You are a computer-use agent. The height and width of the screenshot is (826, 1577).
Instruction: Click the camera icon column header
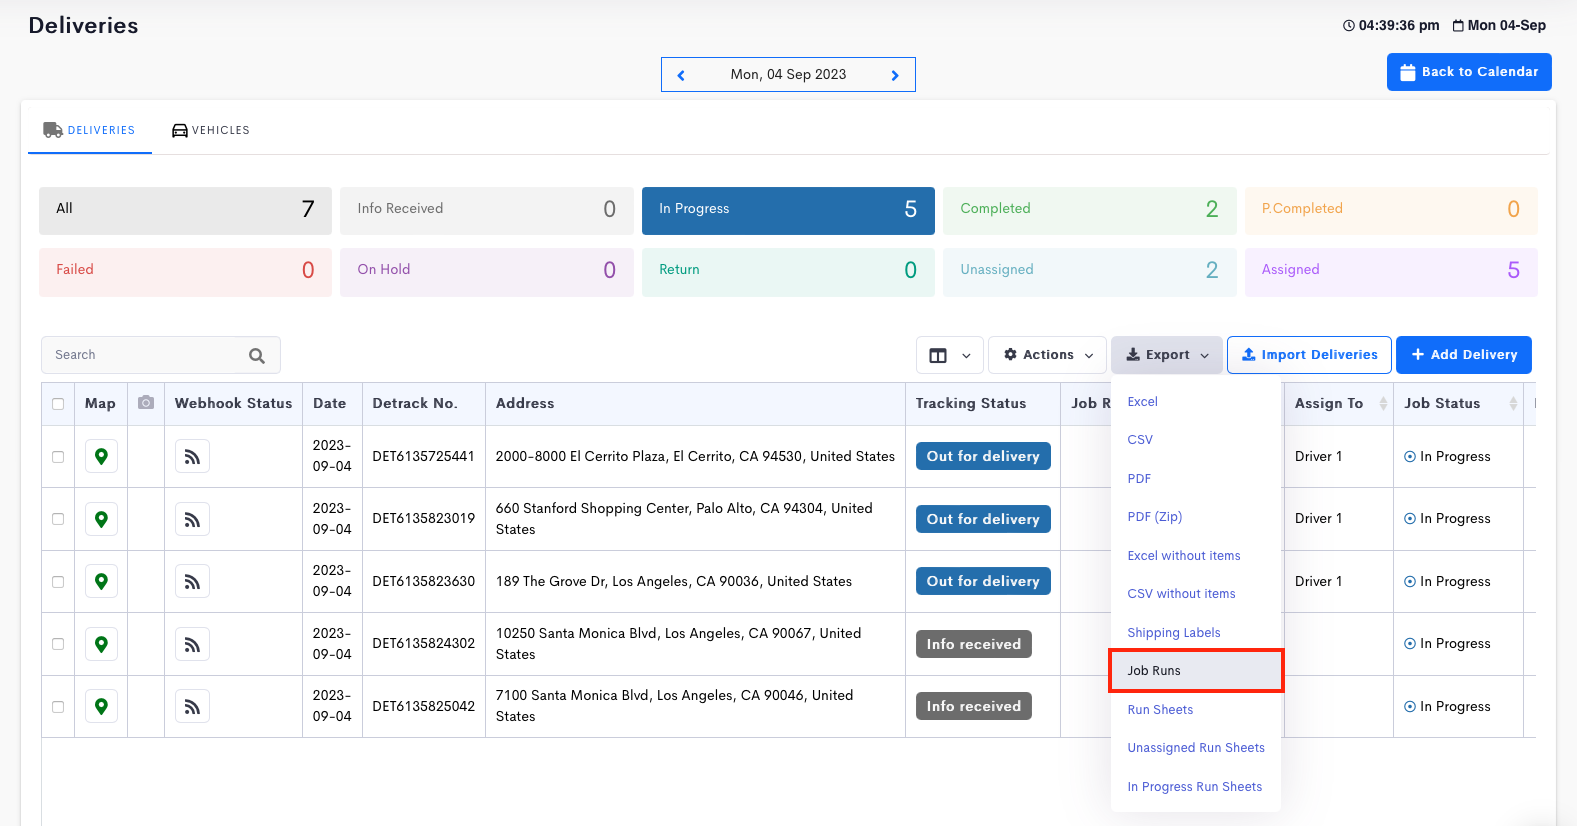(x=146, y=403)
